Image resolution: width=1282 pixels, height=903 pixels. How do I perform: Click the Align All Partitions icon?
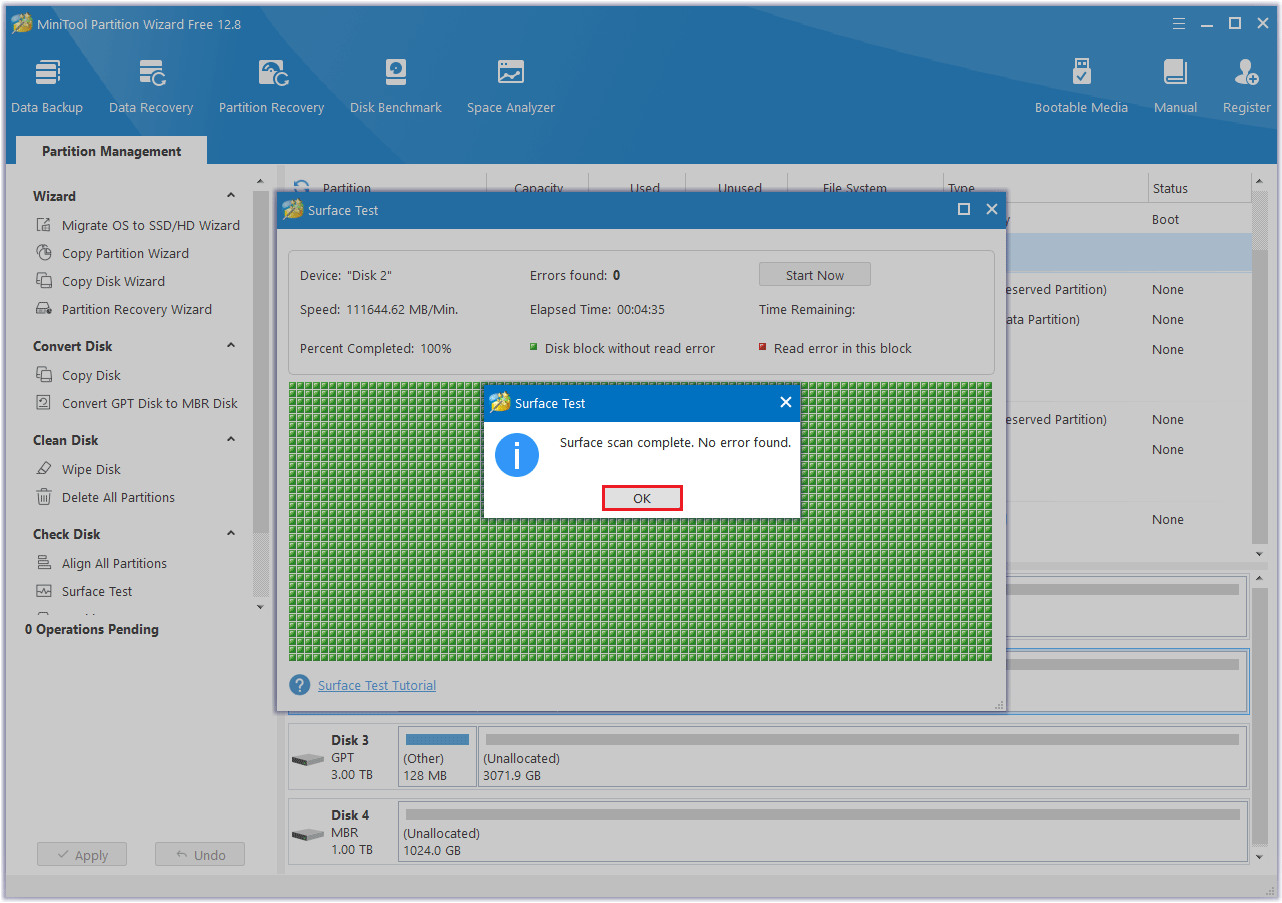tap(44, 563)
